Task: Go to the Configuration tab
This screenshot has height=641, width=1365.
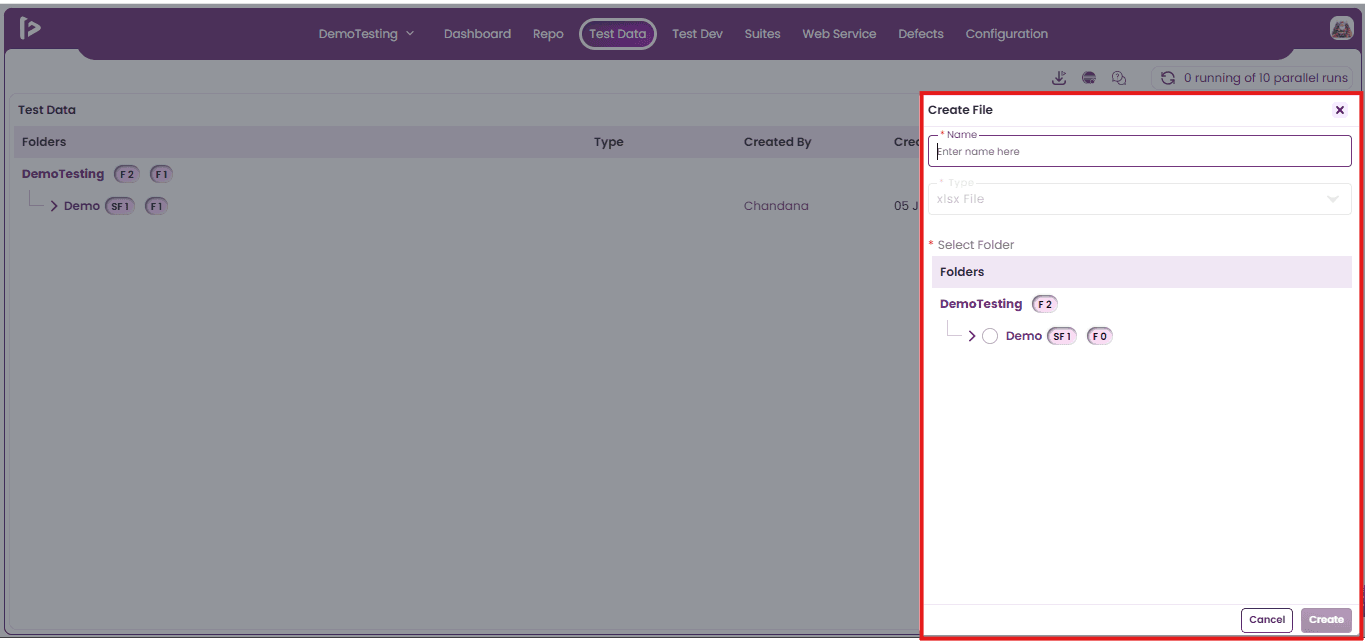Action: click(x=1006, y=34)
